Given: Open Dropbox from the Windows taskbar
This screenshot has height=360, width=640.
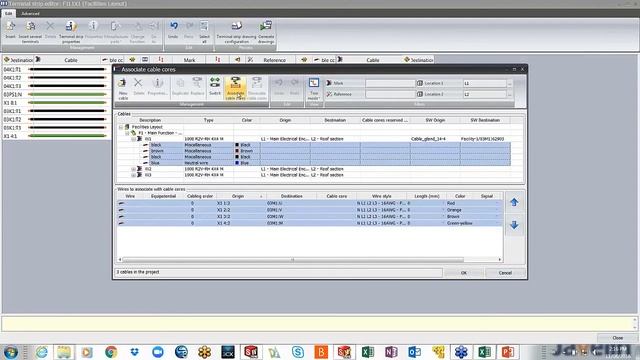Looking at the screenshot, I should pos(134,351).
